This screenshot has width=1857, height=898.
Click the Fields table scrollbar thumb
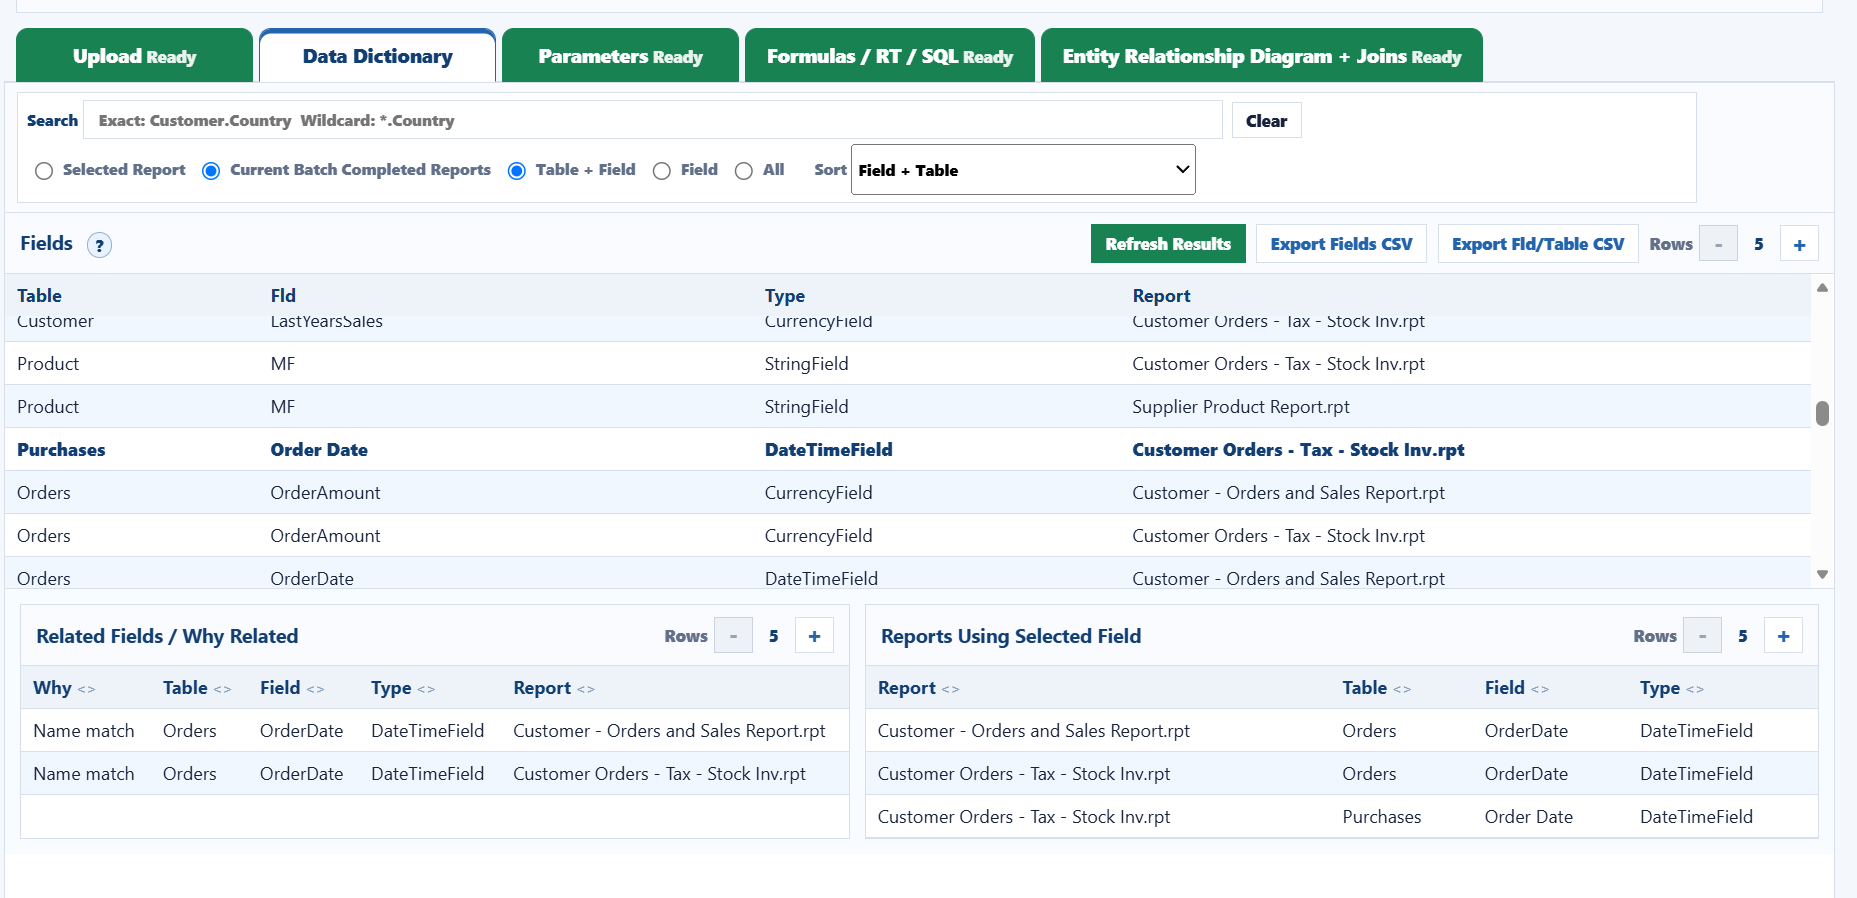1823,414
